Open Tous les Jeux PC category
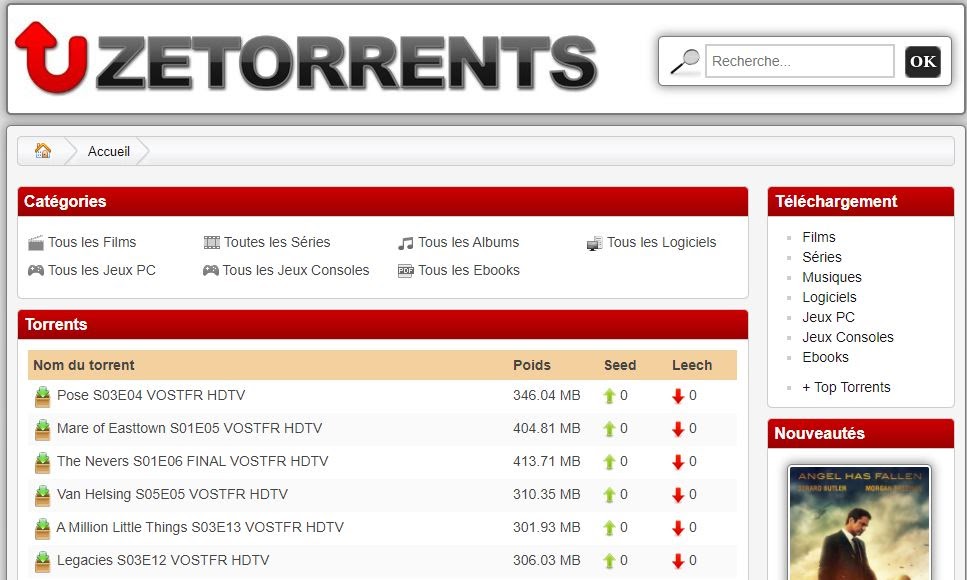 tap(102, 270)
